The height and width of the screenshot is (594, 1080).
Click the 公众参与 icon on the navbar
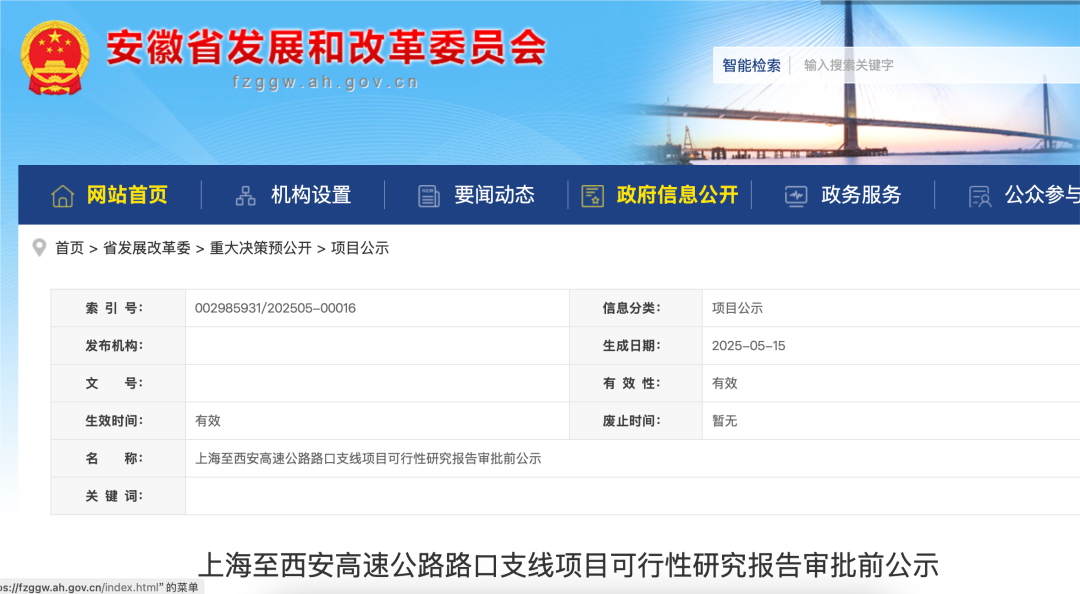coord(977,194)
